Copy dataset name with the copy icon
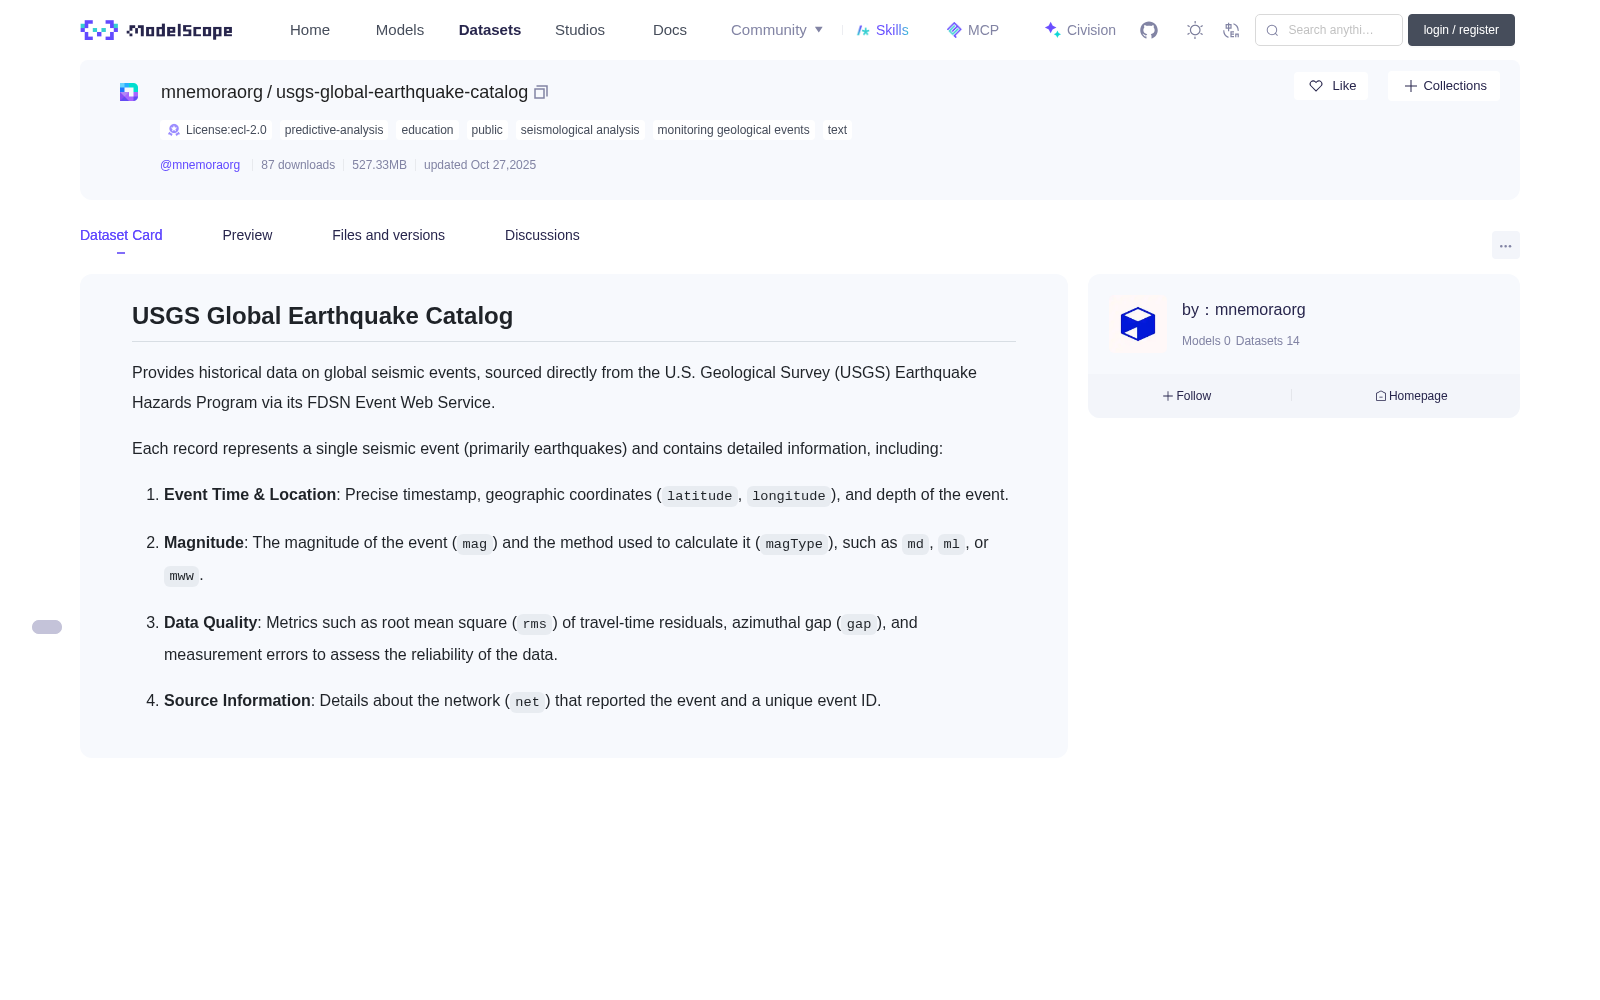This screenshot has height=1000, width=1600. (x=541, y=92)
